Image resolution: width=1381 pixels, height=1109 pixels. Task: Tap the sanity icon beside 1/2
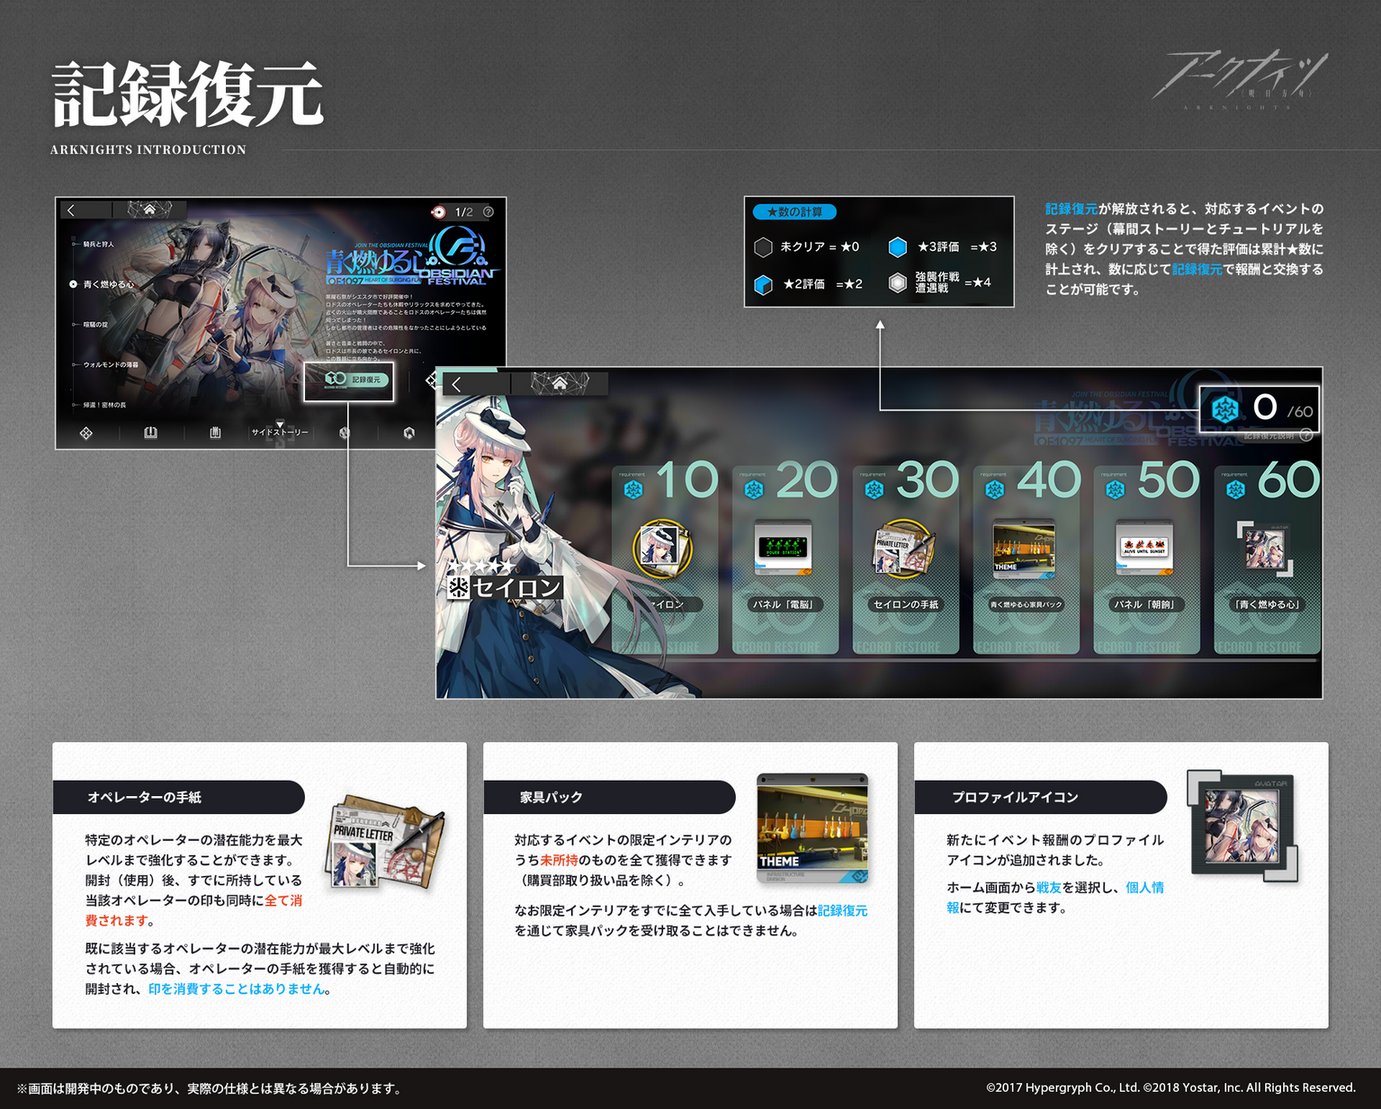click(437, 212)
